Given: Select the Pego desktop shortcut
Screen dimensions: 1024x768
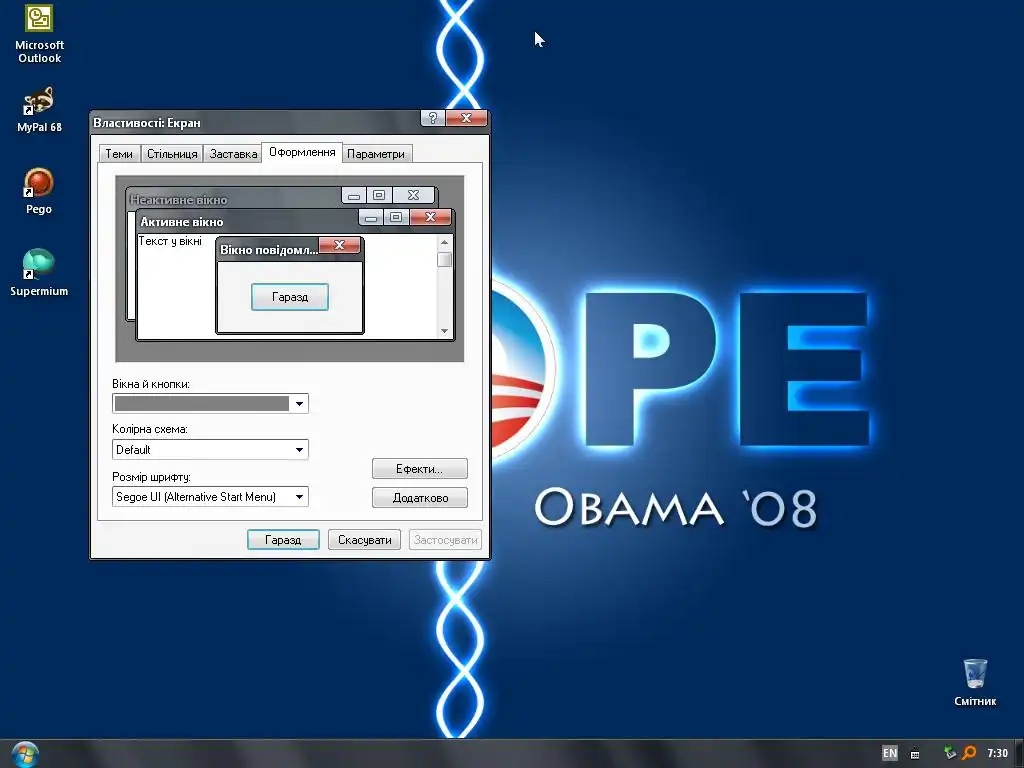Looking at the screenshot, I should coord(39,191).
